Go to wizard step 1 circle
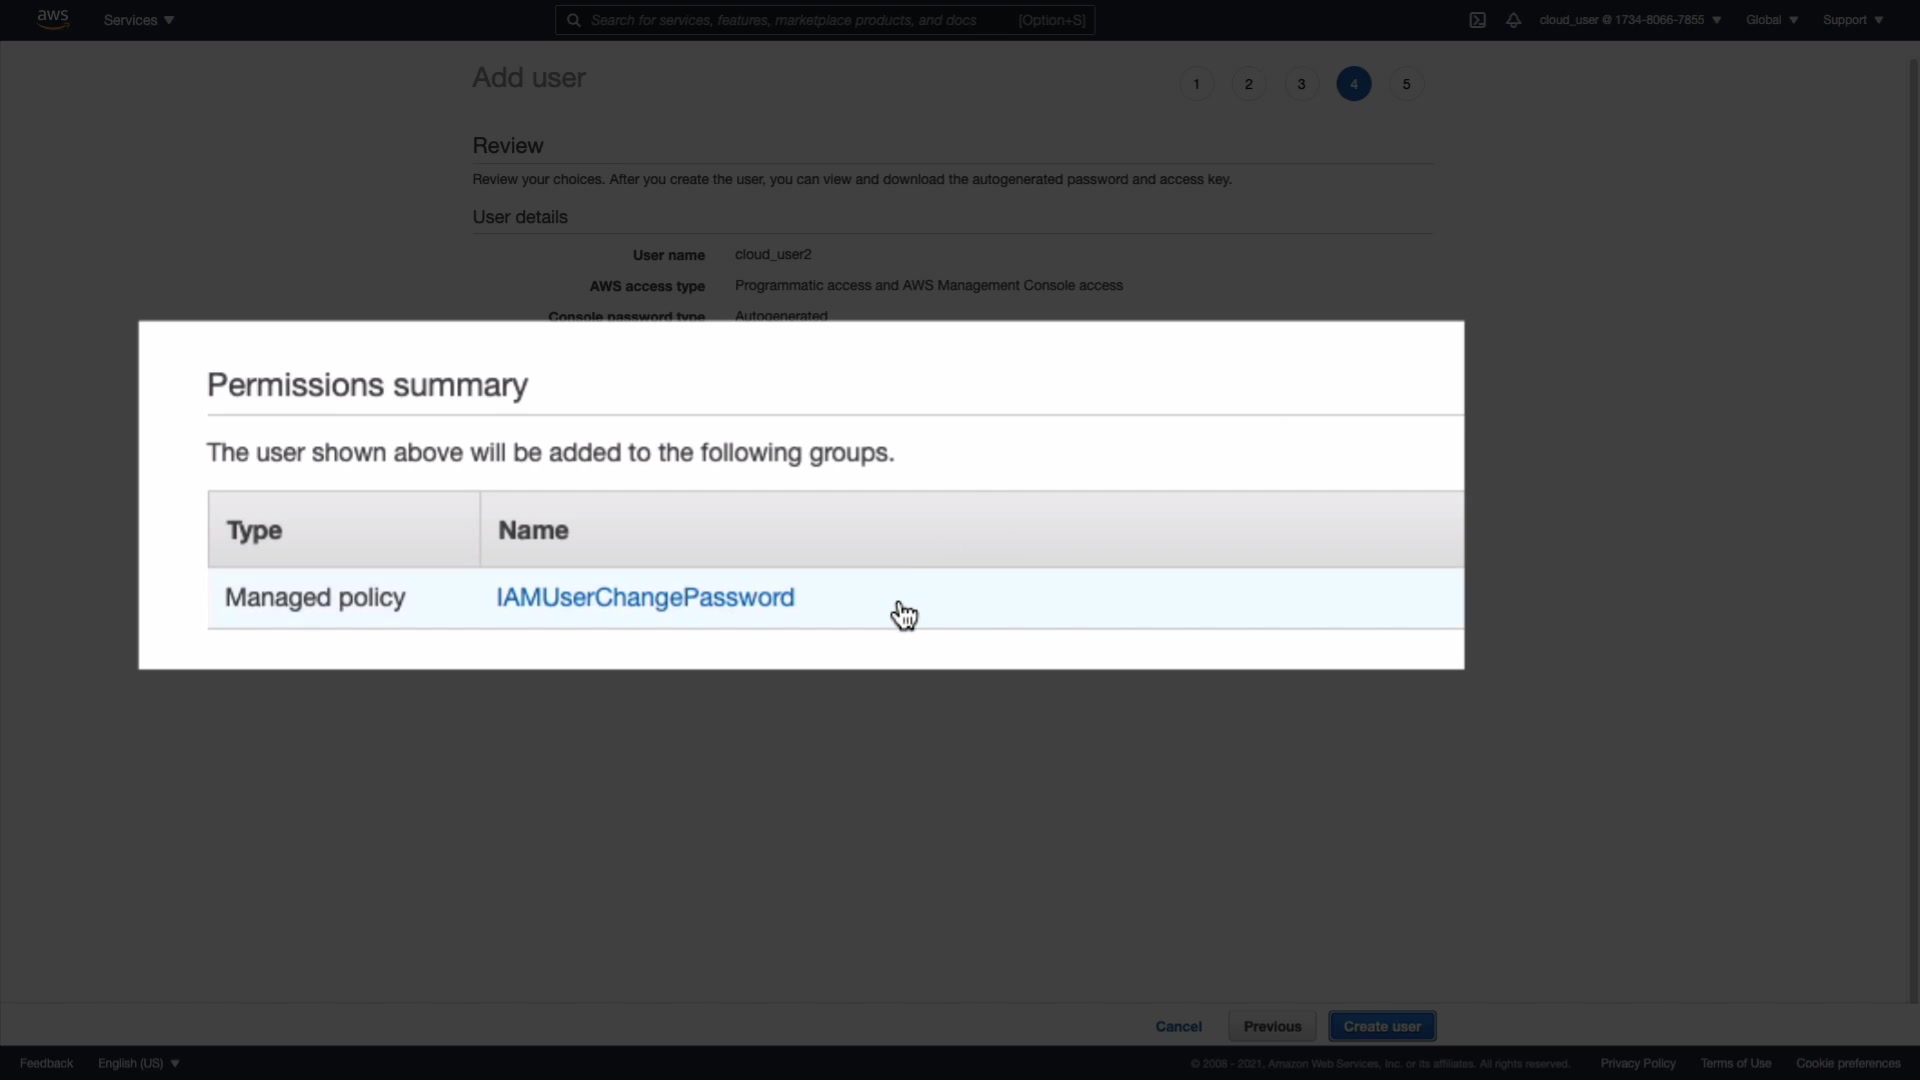Image resolution: width=1920 pixels, height=1080 pixels. [x=1196, y=84]
